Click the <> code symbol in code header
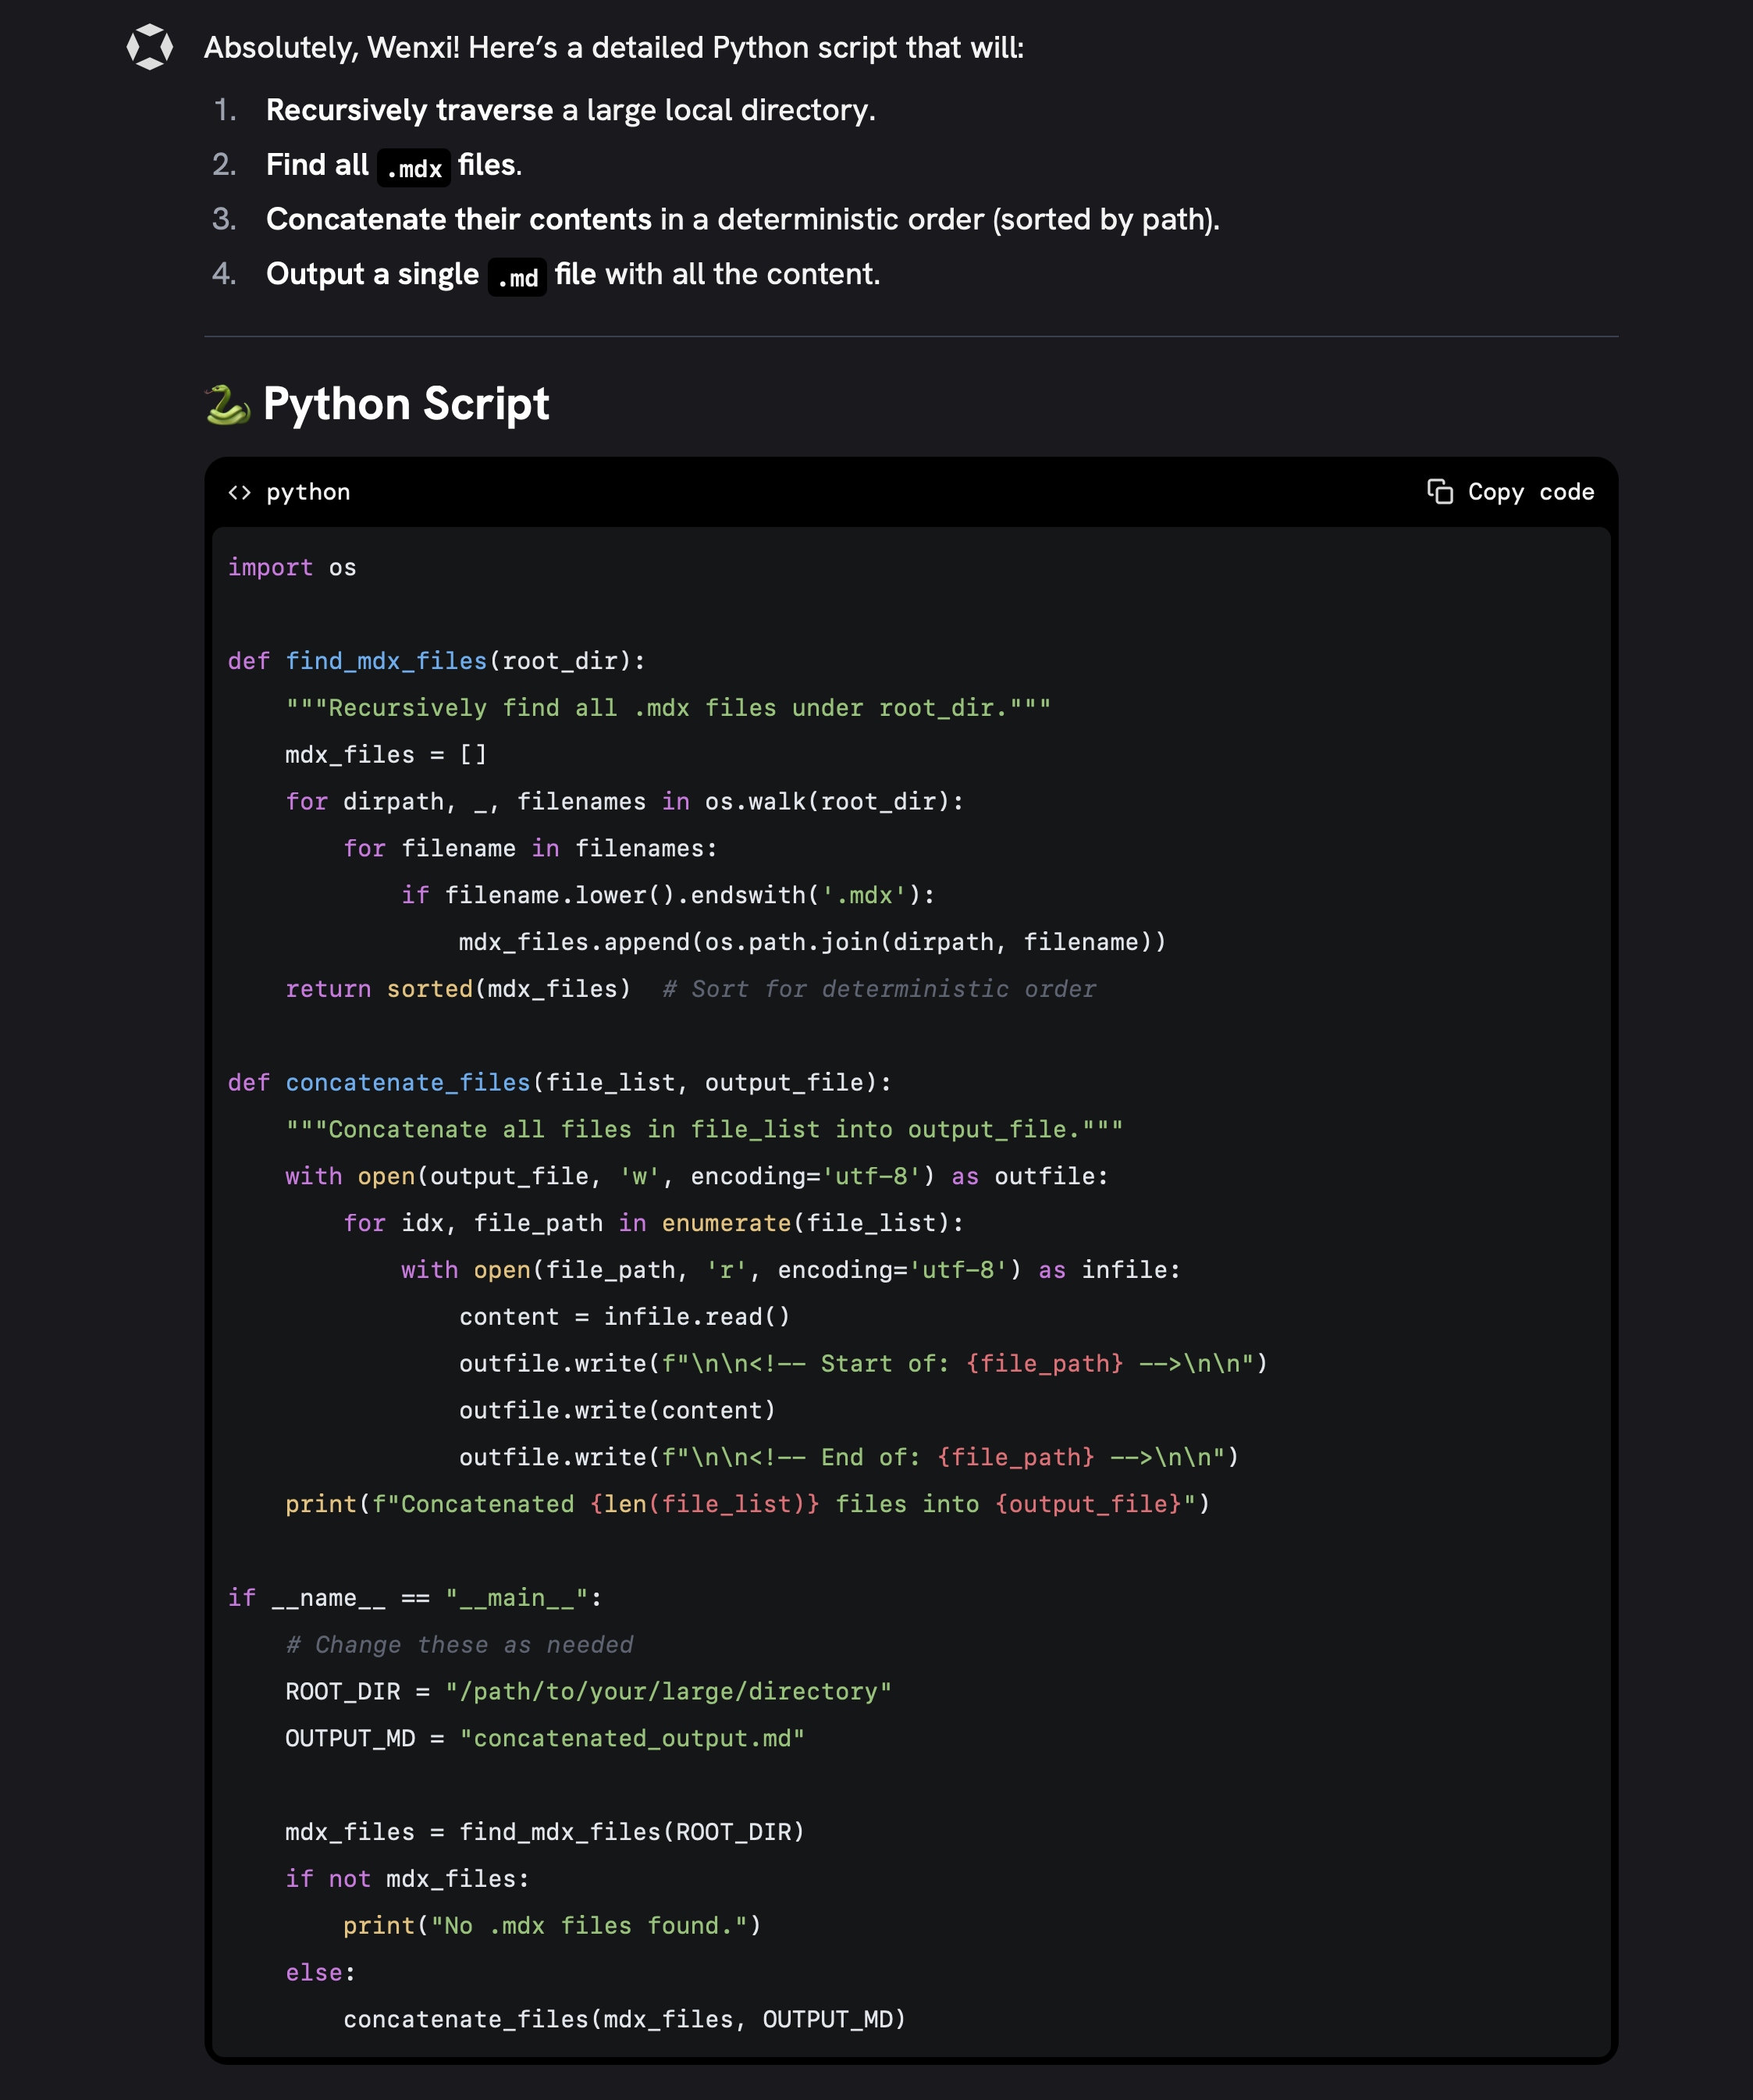1753x2100 pixels. tap(240, 492)
